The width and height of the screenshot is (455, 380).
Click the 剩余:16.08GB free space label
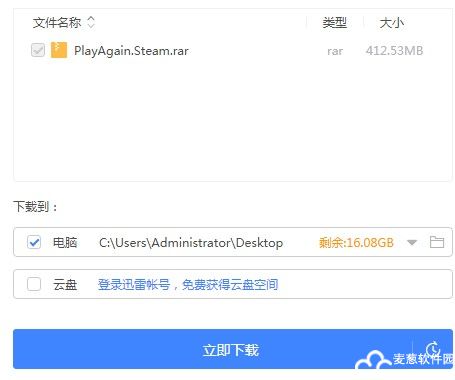[x=356, y=242]
